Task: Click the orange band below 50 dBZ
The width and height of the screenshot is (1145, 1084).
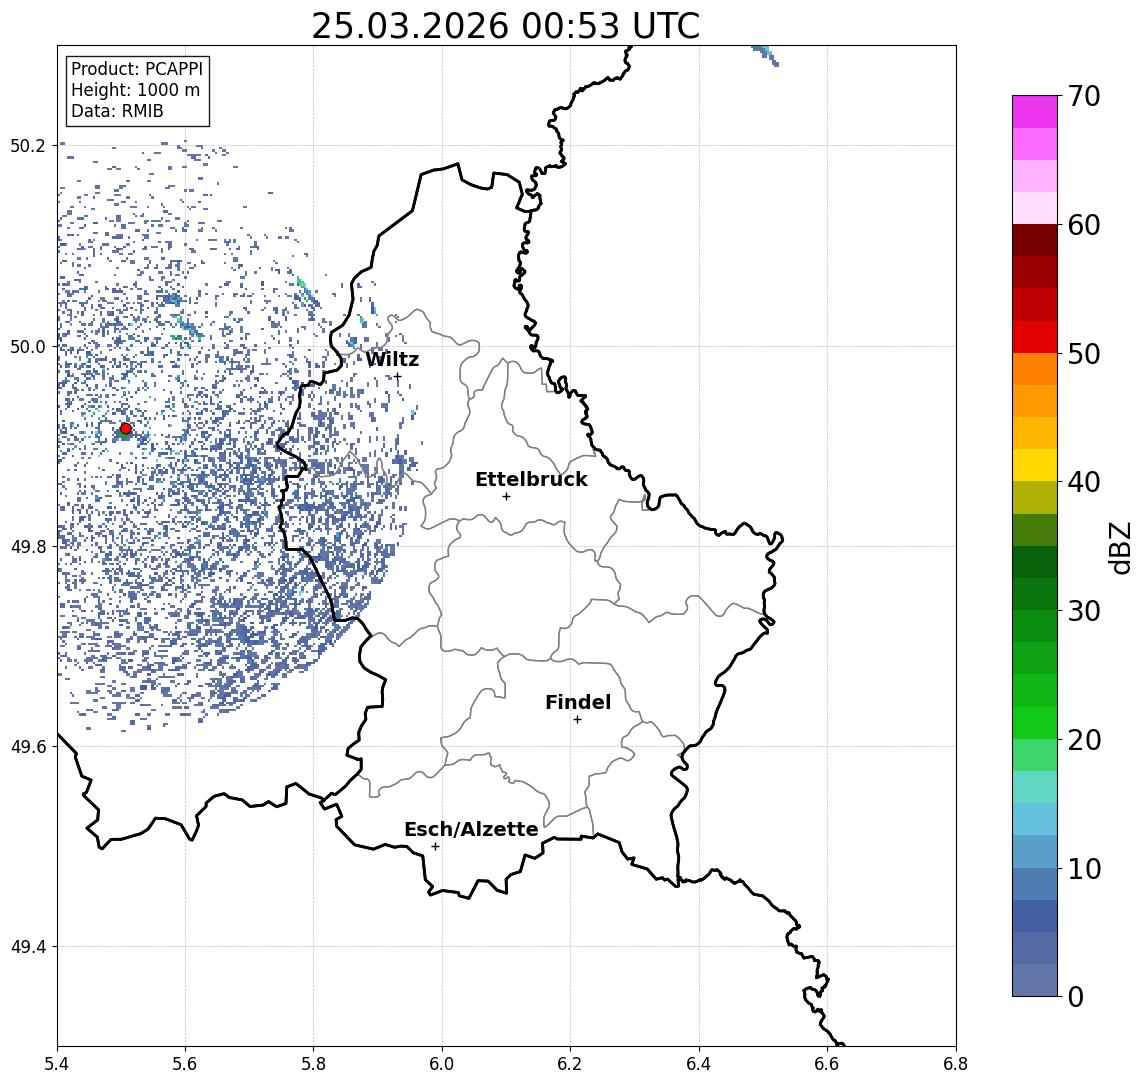Action: [1035, 369]
